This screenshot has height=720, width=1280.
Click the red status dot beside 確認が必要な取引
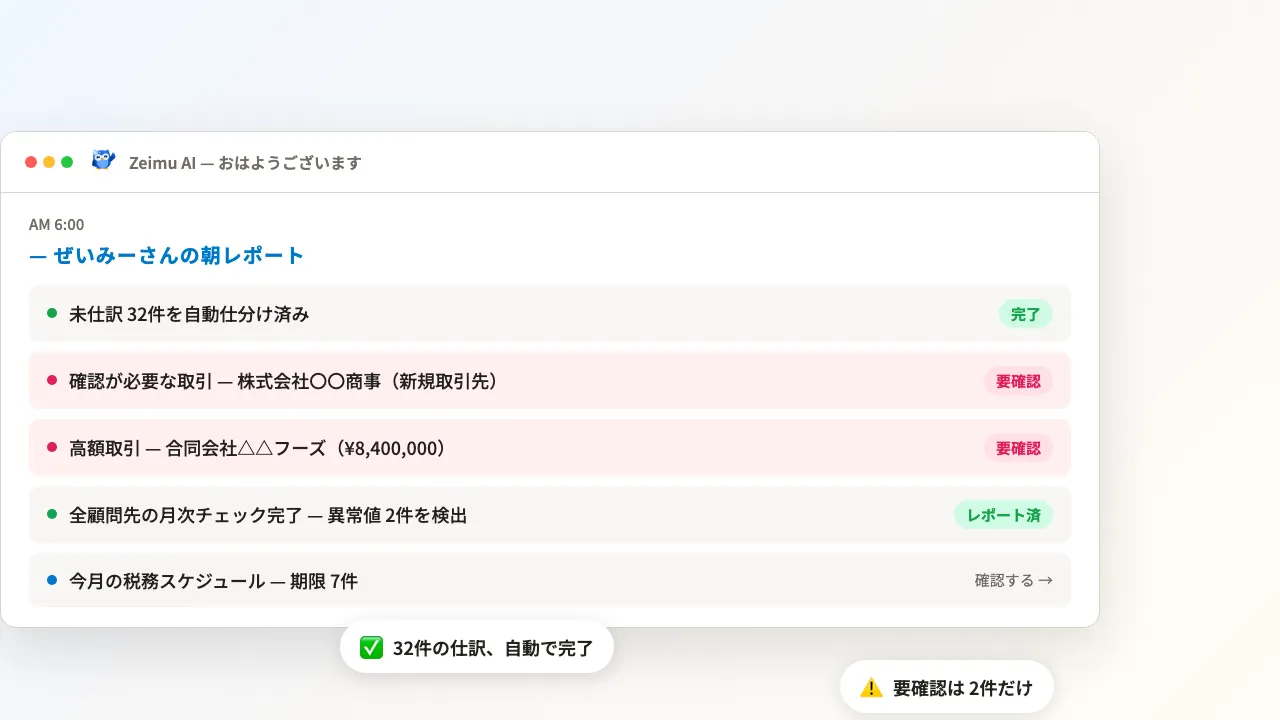52,380
